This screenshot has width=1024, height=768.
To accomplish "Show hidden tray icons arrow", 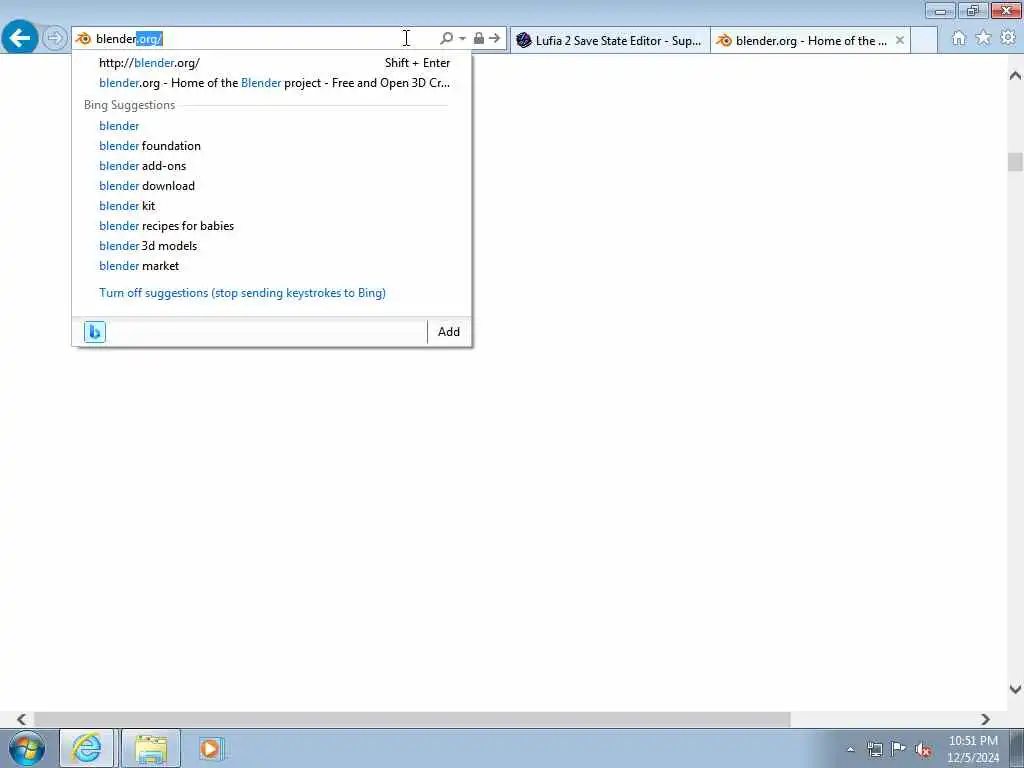I will [850, 749].
